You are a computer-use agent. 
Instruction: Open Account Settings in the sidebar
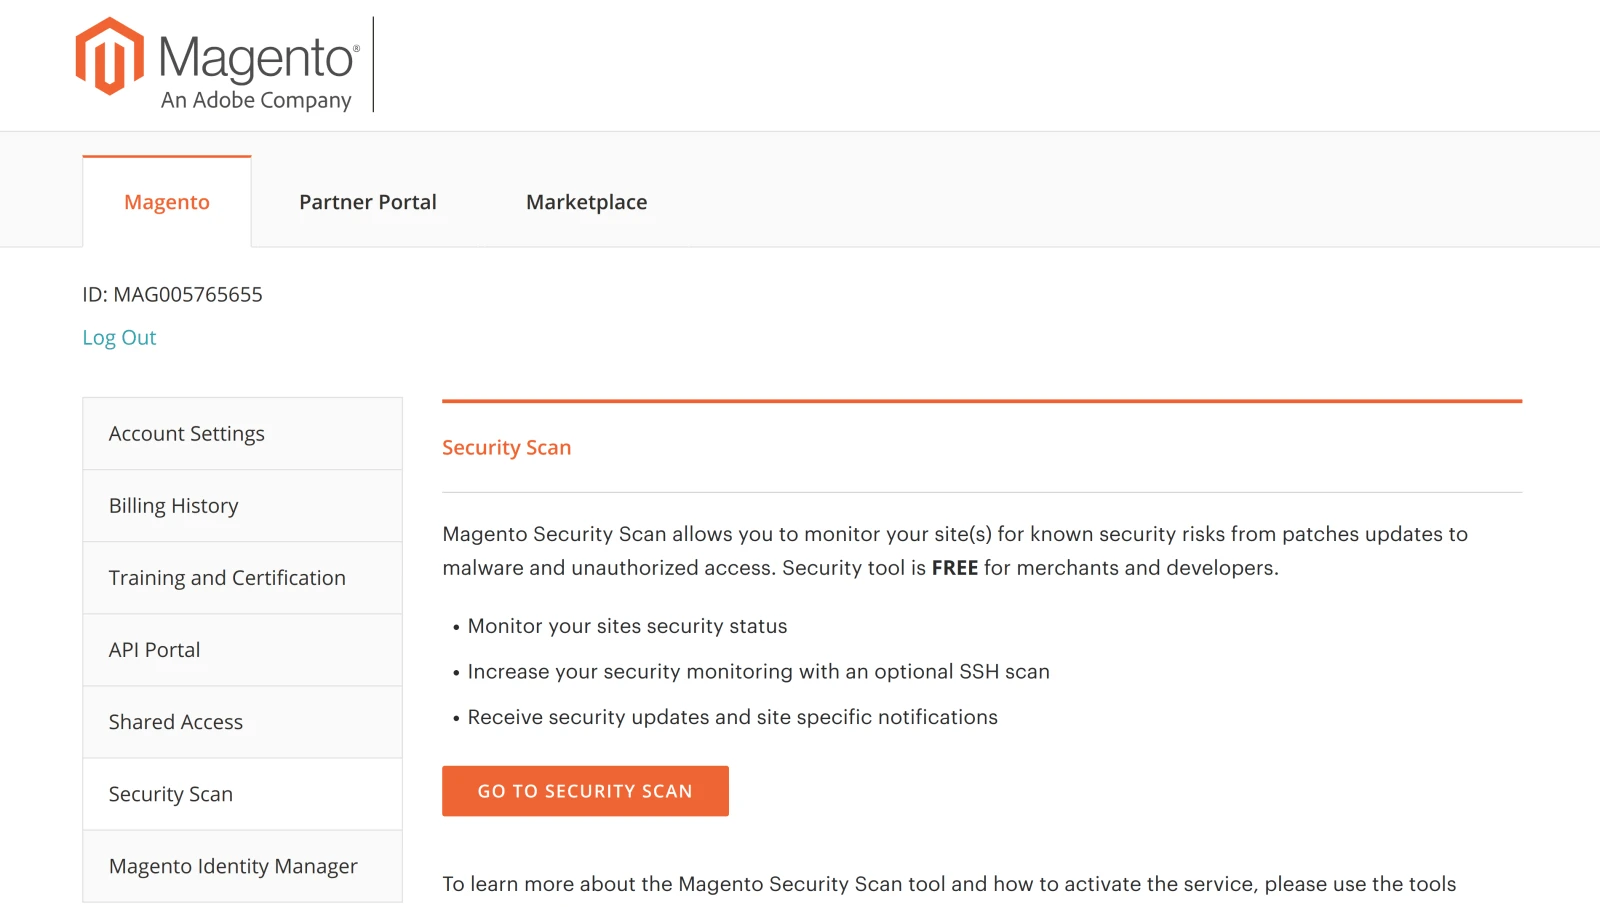pyautogui.click(x=187, y=434)
